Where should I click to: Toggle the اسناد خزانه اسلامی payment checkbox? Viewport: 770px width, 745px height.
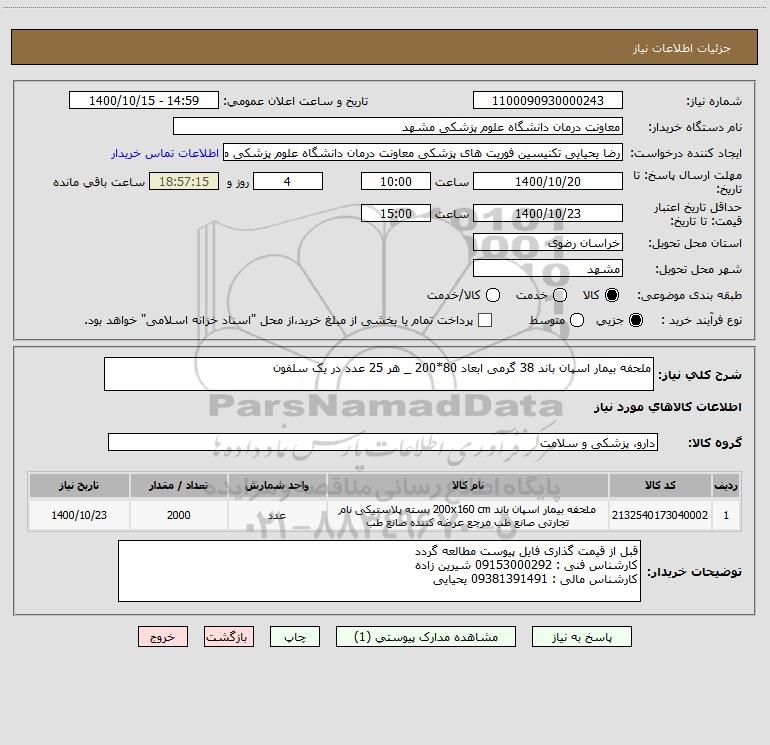tap(485, 320)
